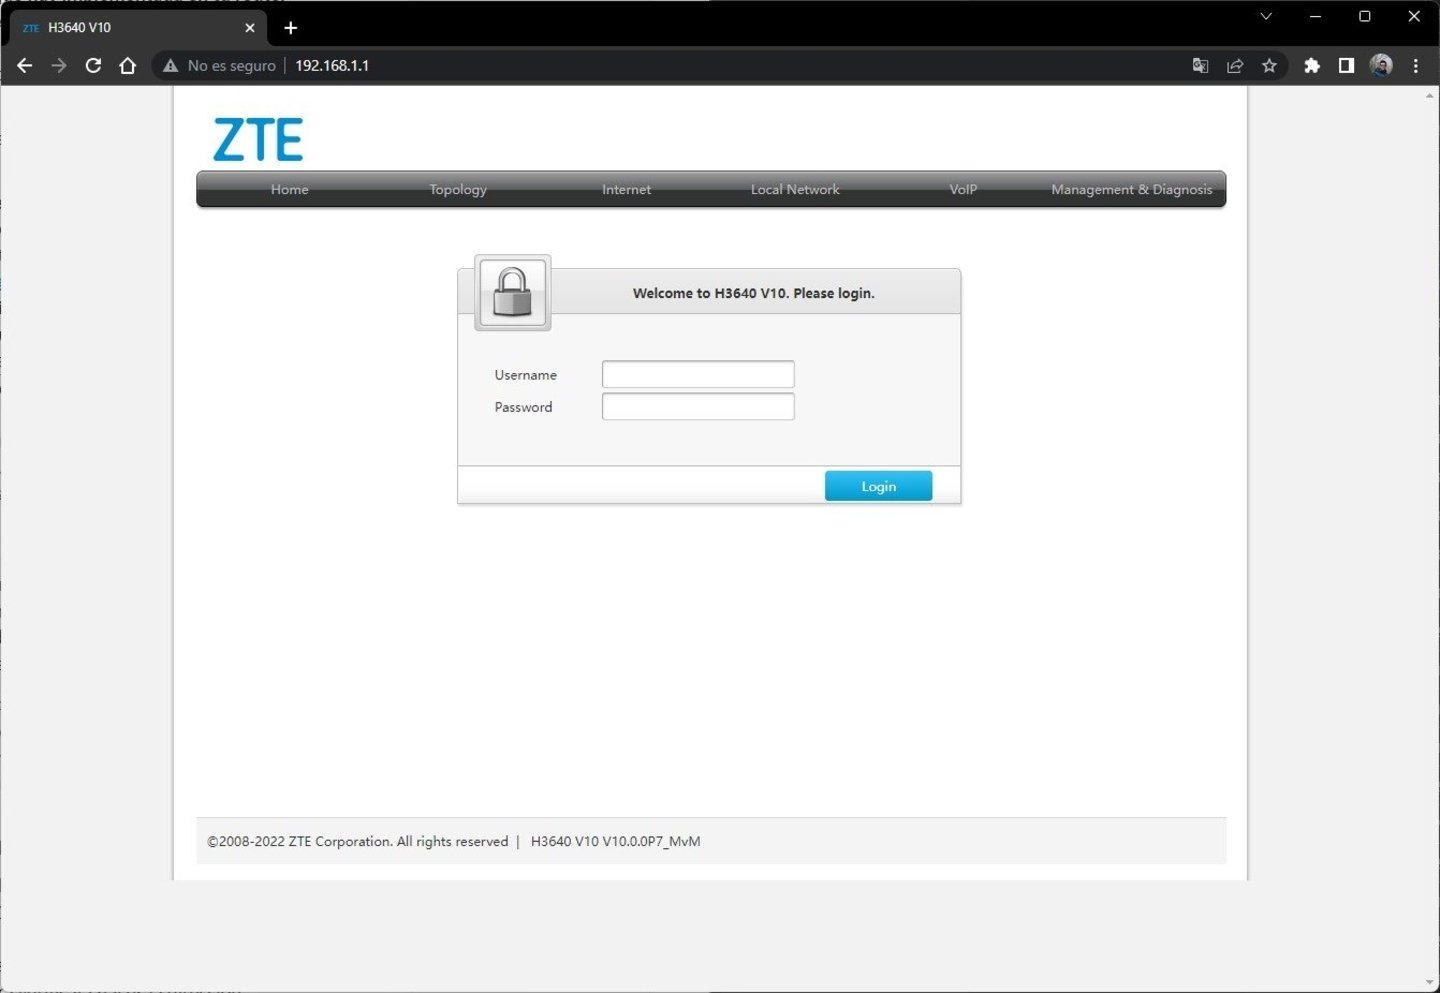Focus the Password input field

point(698,406)
